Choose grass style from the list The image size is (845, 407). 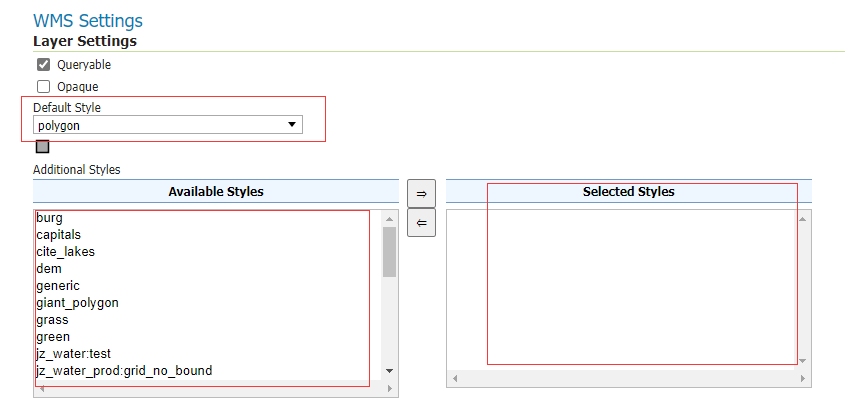[52, 319]
